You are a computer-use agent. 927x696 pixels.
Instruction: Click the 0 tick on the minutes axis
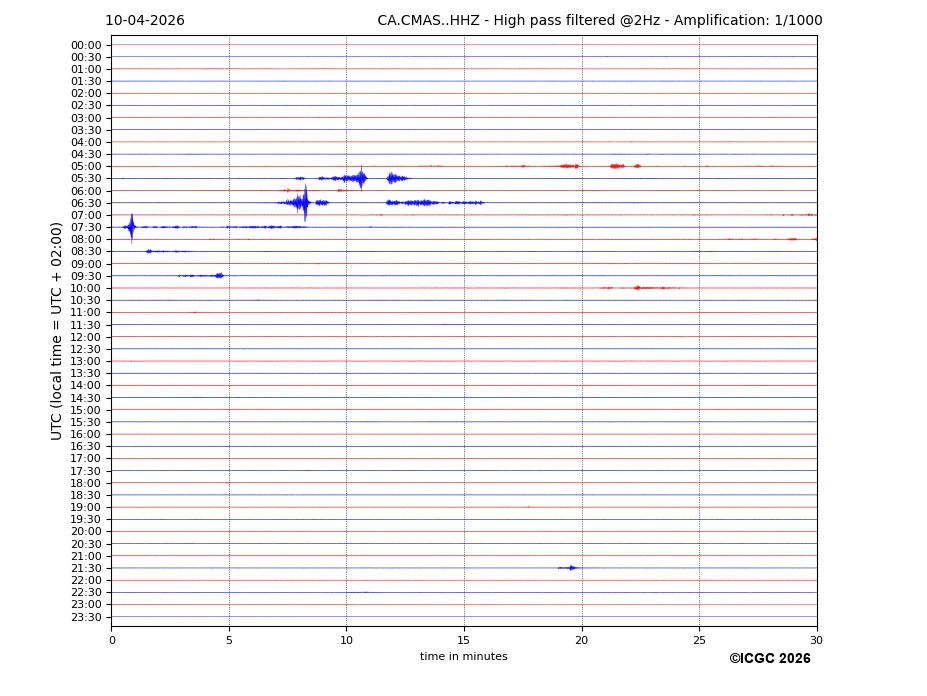(x=112, y=640)
